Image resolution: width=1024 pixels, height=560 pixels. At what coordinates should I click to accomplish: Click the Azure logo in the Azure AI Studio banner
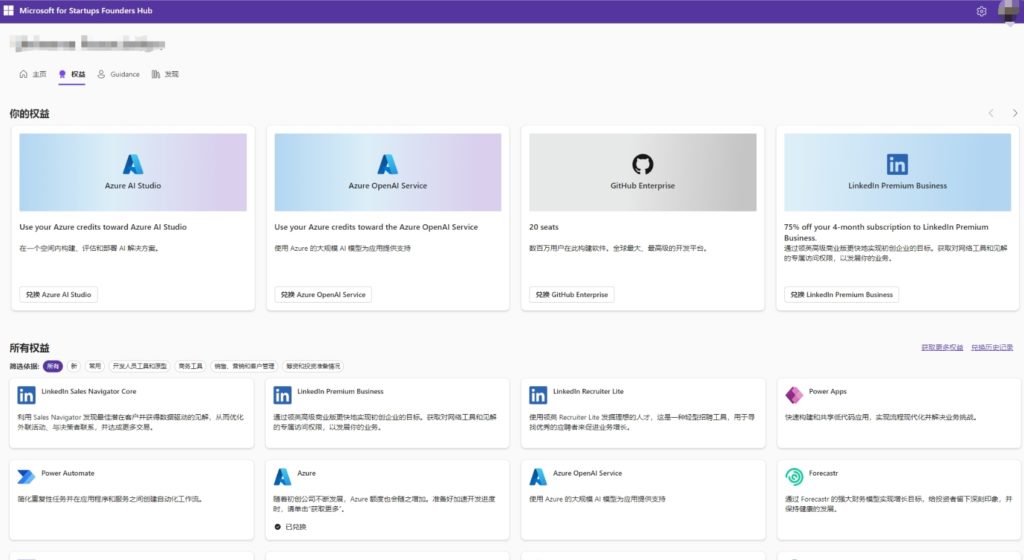tap(133, 164)
